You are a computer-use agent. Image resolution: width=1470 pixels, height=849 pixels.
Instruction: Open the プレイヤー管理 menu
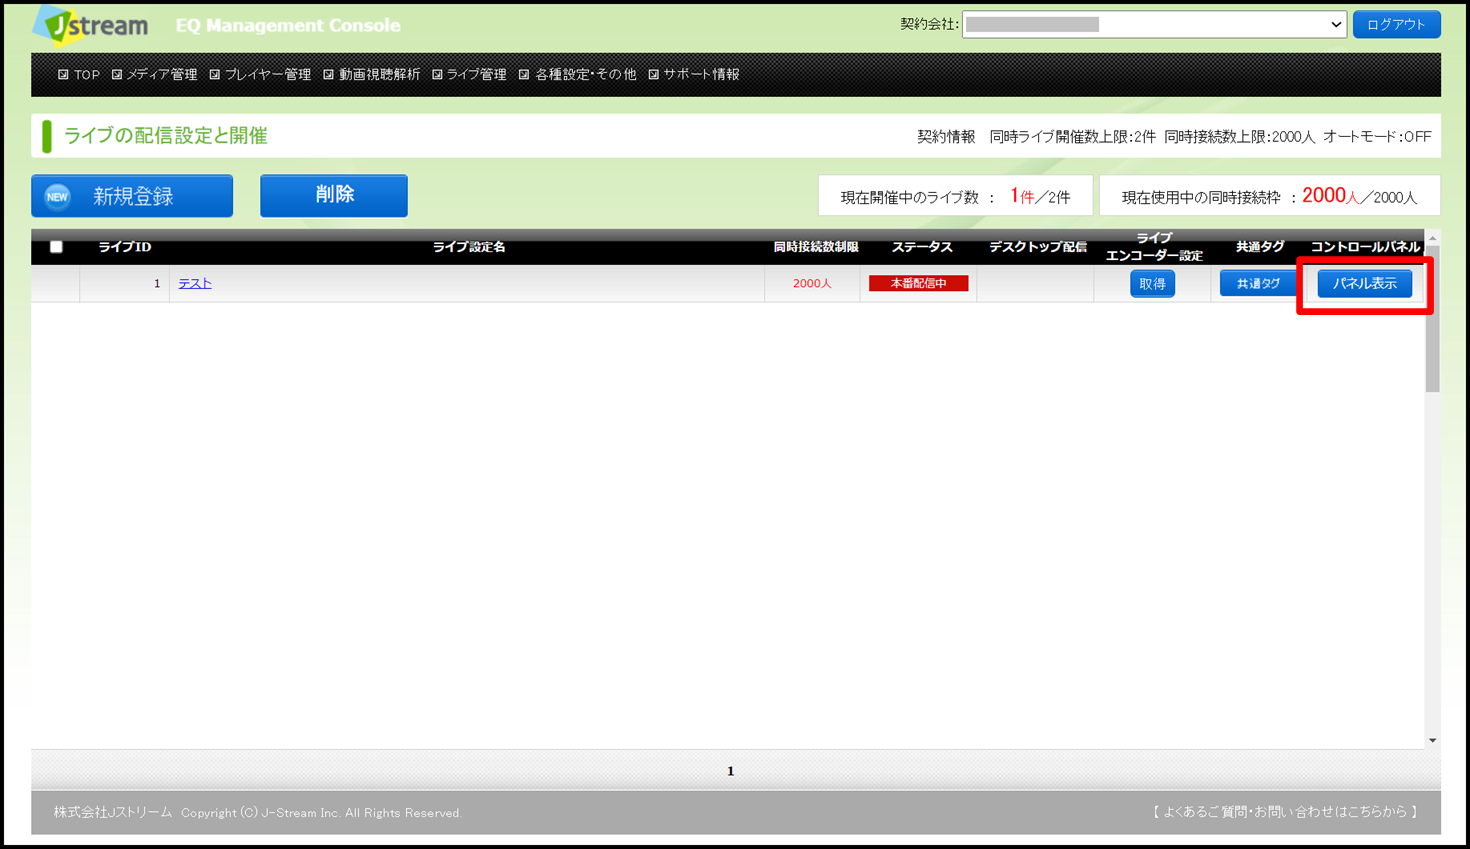[260, 75]
